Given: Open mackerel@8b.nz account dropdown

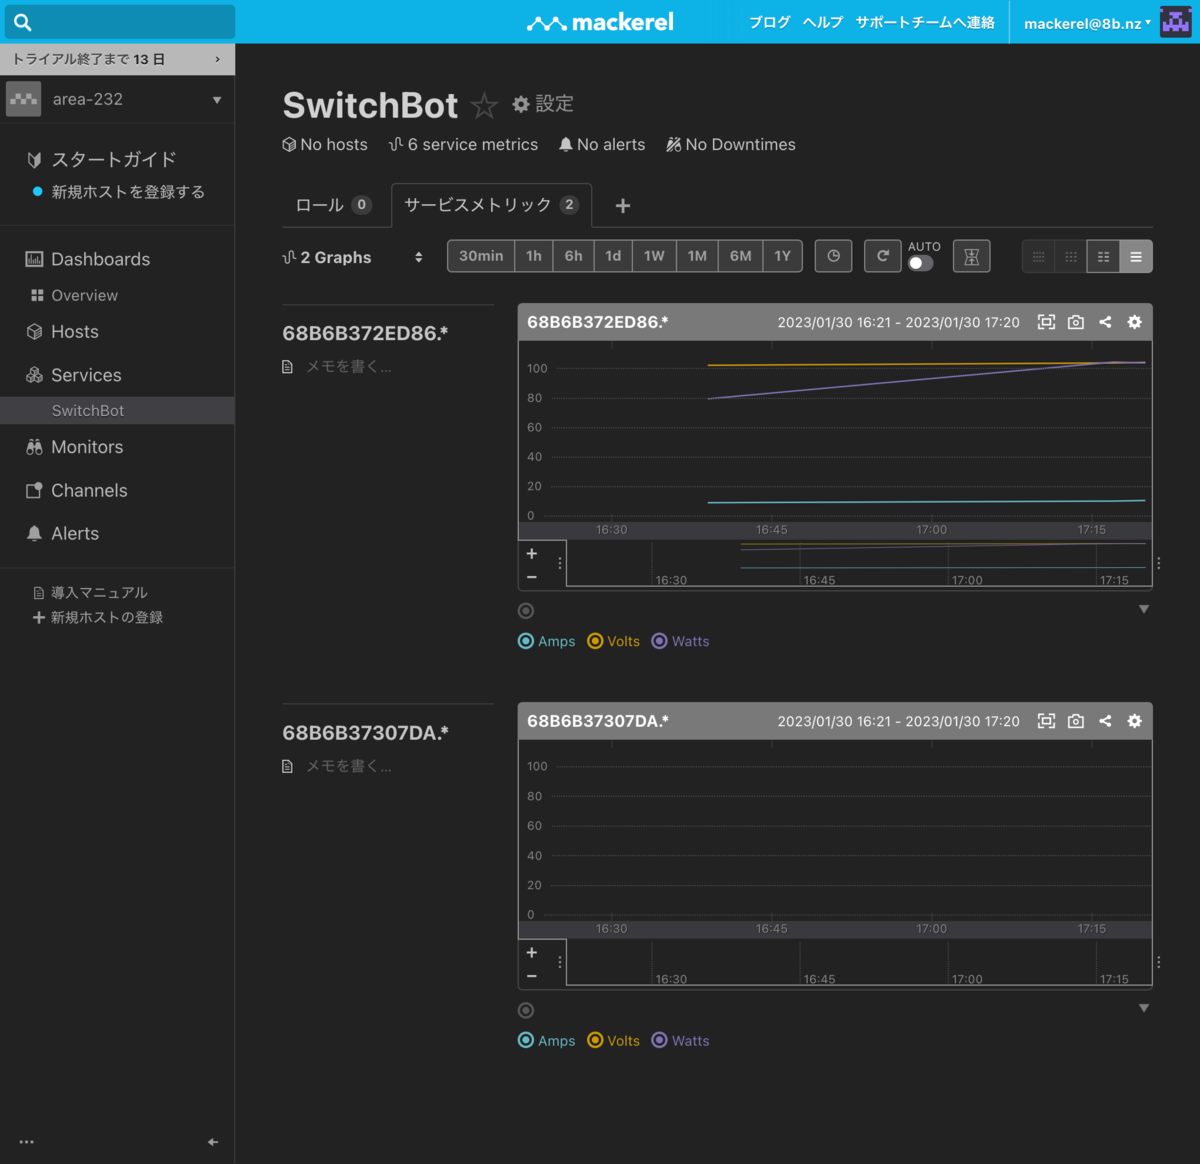Looking at the screenshot, I should tap(1087, 23).
